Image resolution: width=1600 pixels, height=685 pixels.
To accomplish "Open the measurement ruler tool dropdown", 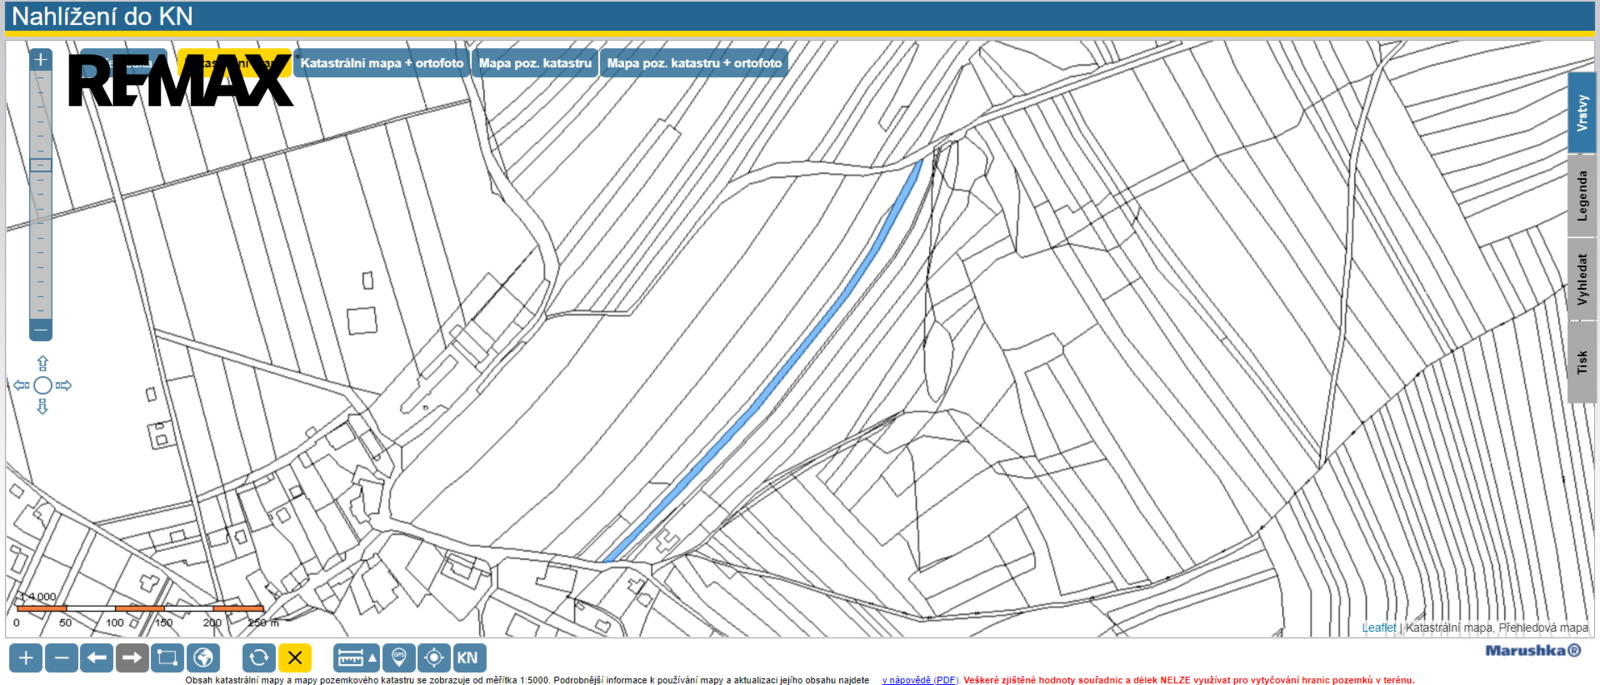I will coord(356,658).
